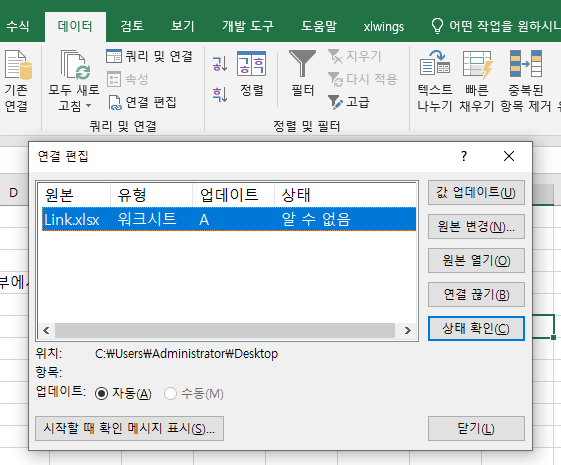The width and height of the screenshot is (561, 465).
Task: Click the lightbulb tell-me icon
Action: click(x=437, y=26)
